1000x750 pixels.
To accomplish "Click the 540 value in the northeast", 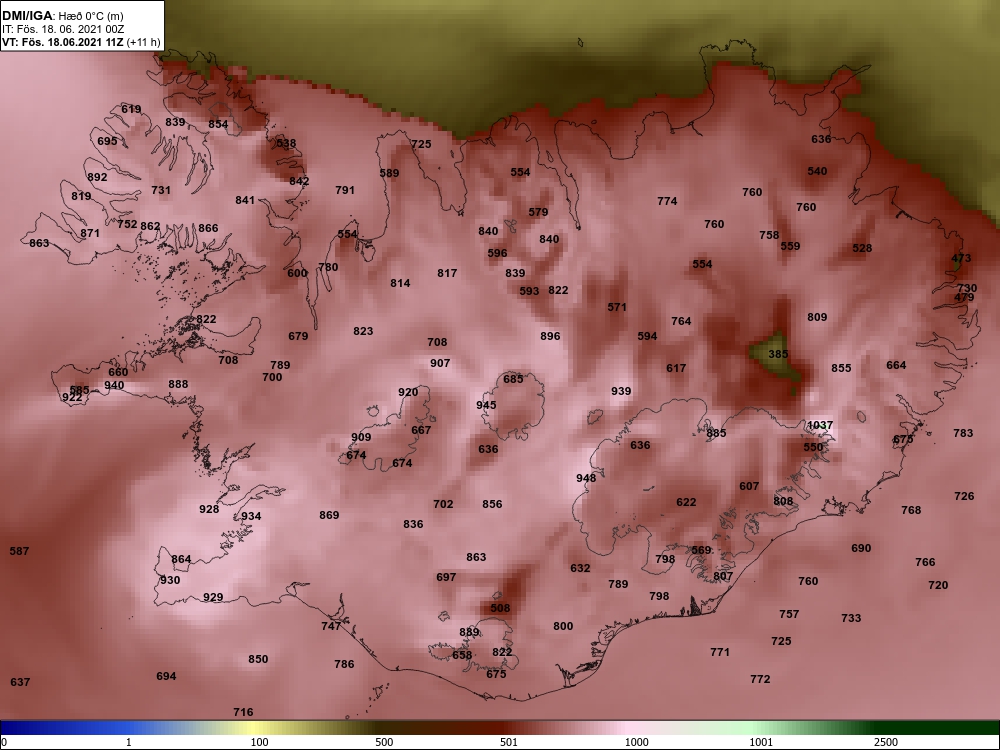I will click(x=817, y=171).
